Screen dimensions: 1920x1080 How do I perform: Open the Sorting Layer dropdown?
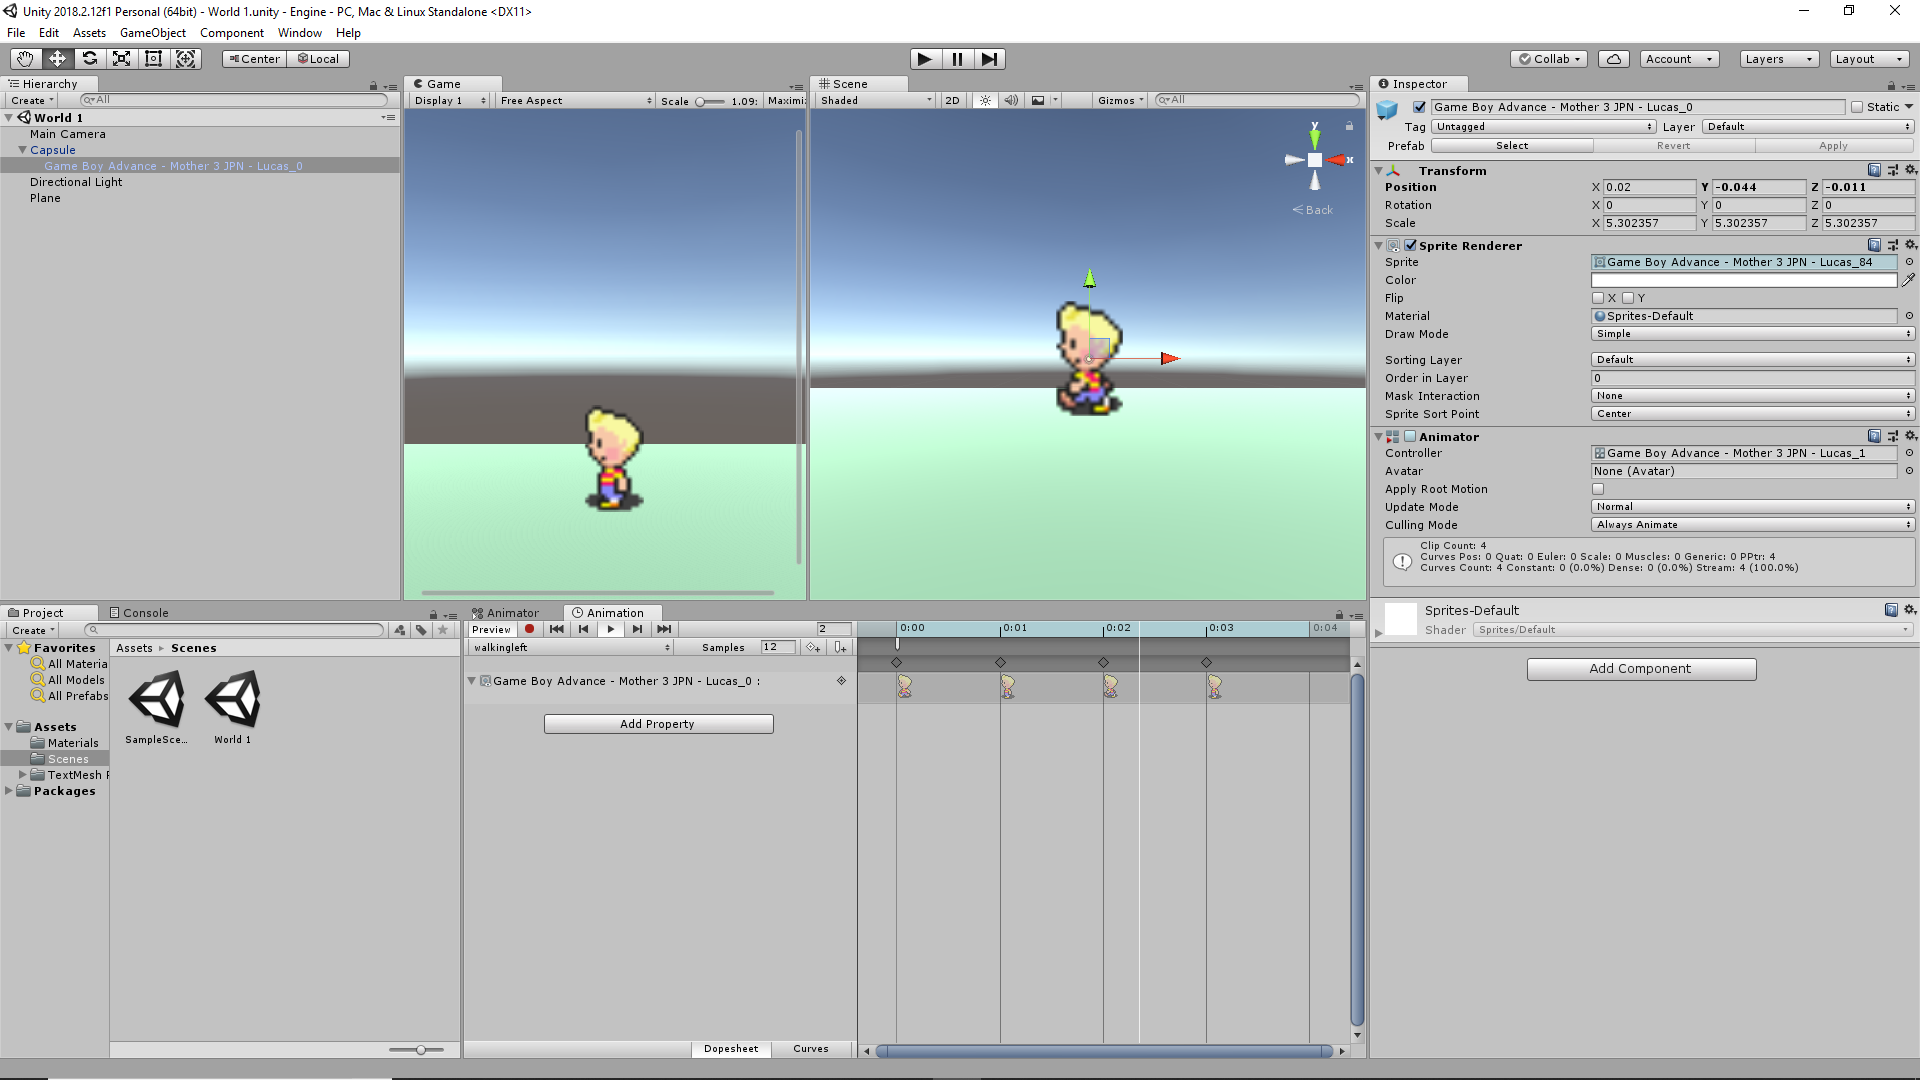[x=1752, y=360]
